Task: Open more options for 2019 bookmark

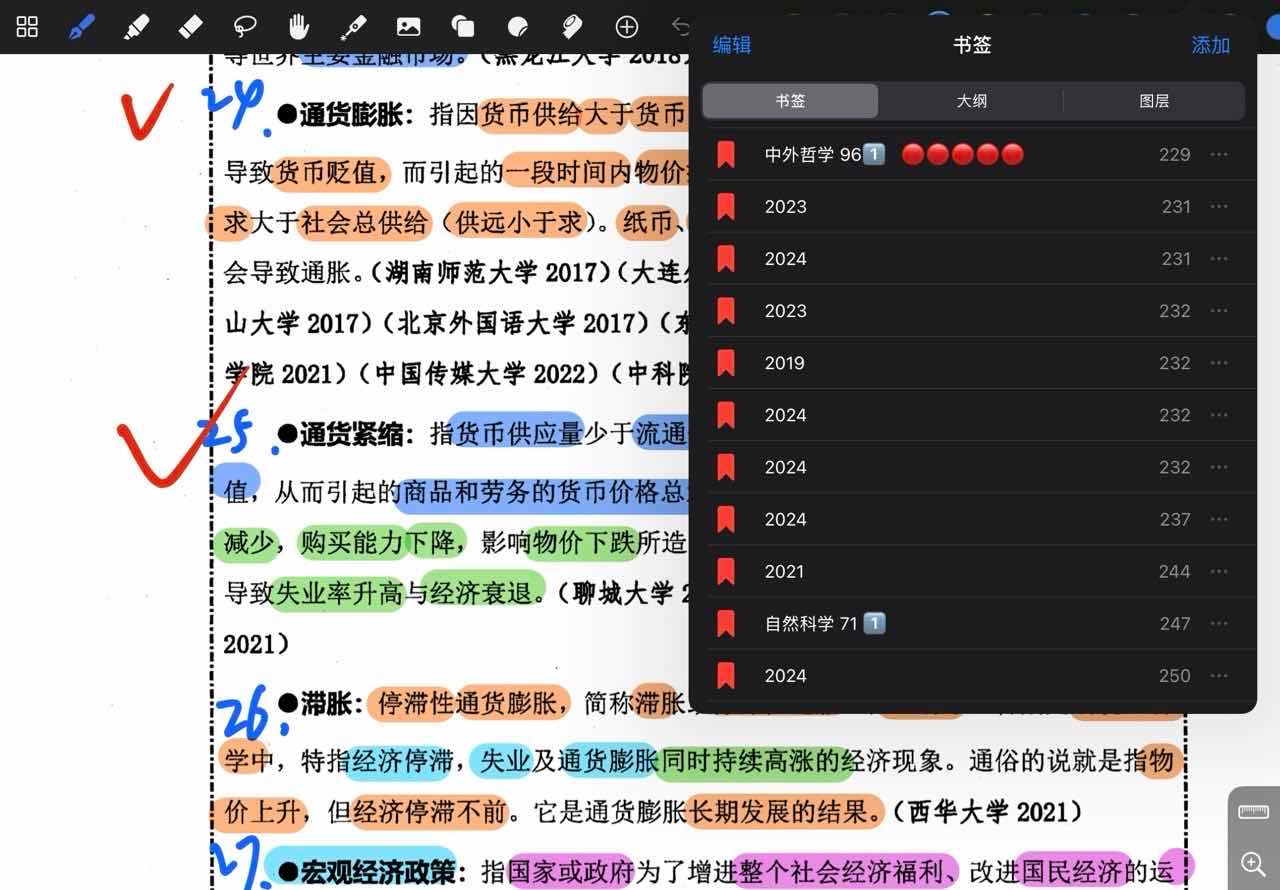Action: point(1218,363)
